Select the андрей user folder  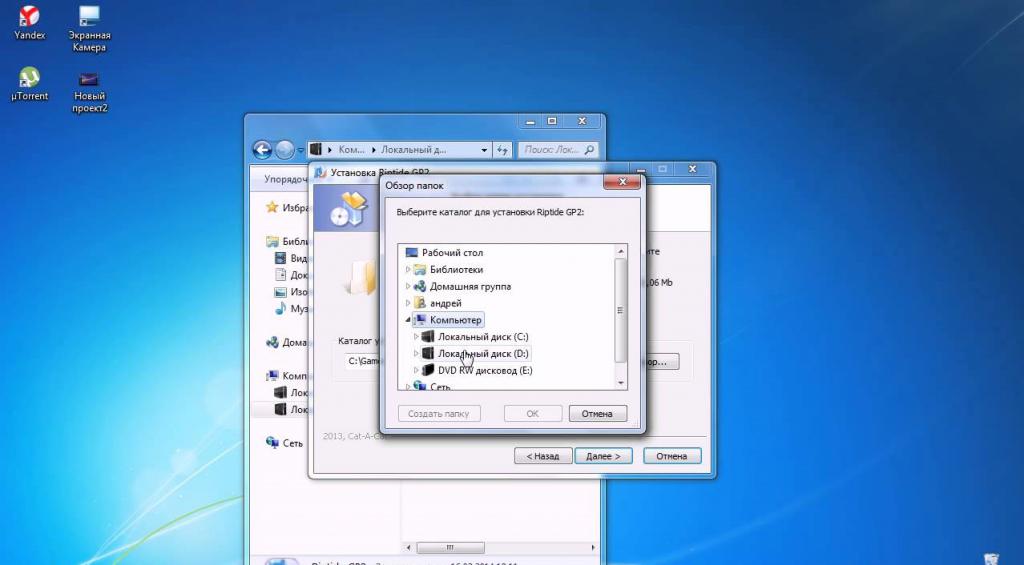tap(445, 303)
